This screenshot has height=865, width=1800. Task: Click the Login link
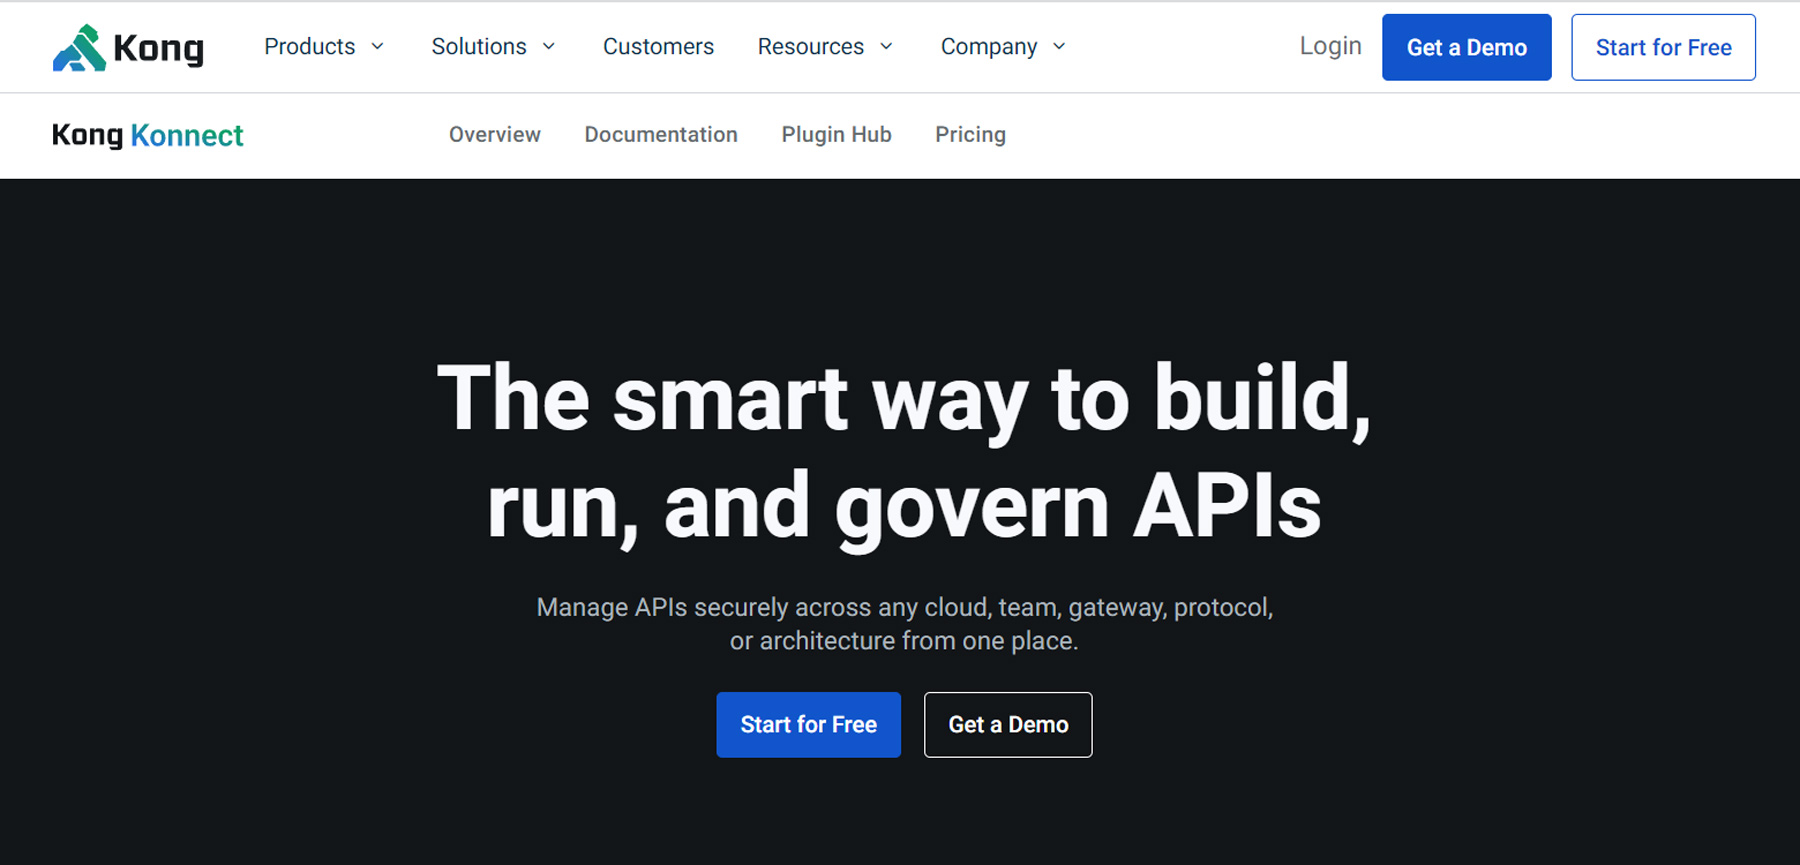click(x=1330, y=46)
